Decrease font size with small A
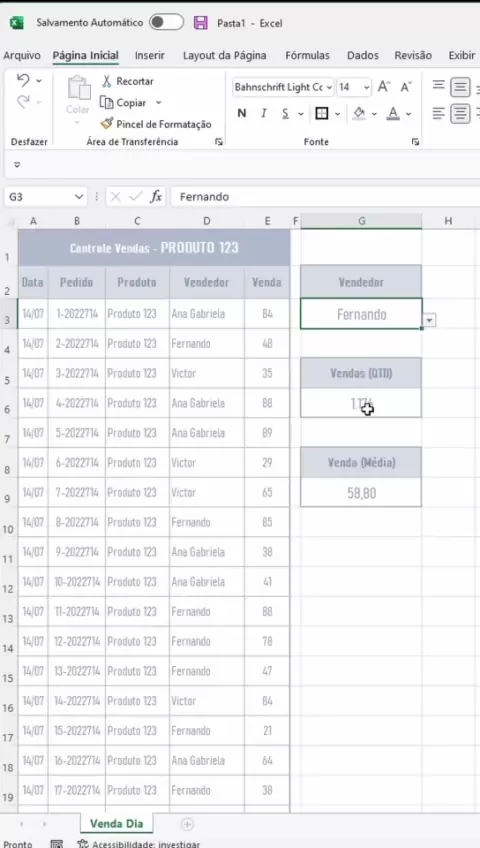The height and width of the screenshot is (848, 480). (x=406, y=87)
